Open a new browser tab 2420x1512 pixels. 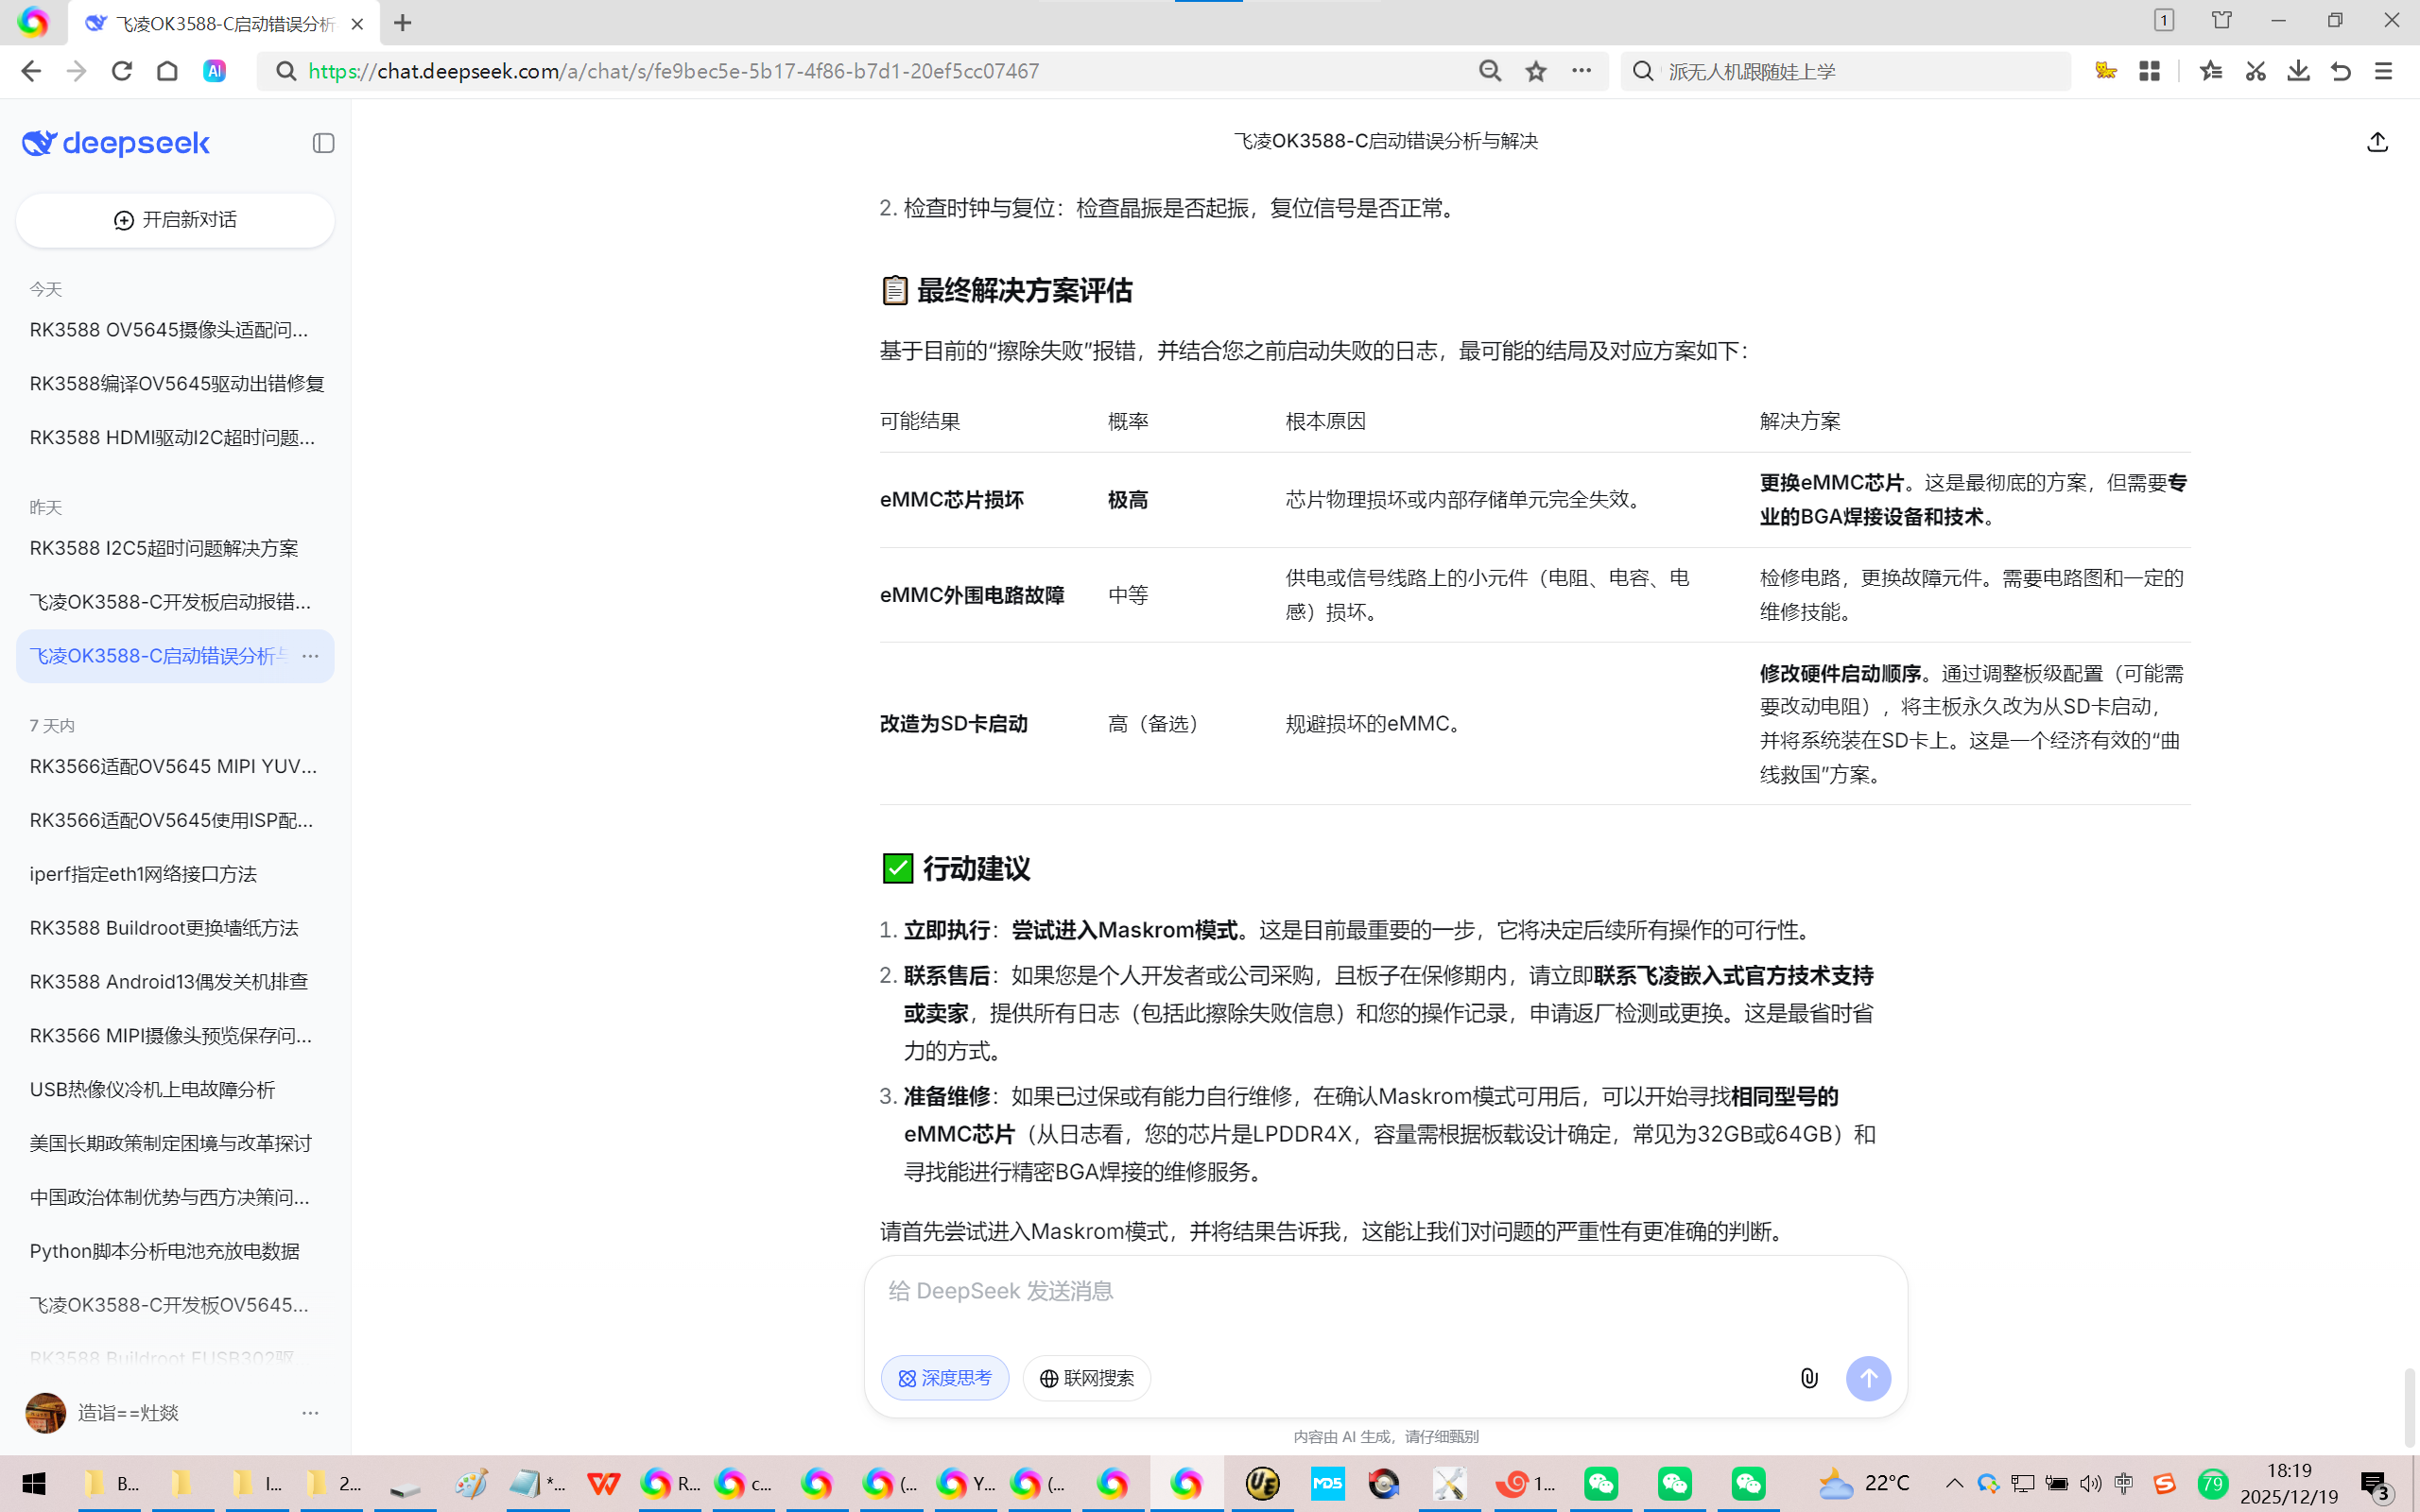(402, 23)
